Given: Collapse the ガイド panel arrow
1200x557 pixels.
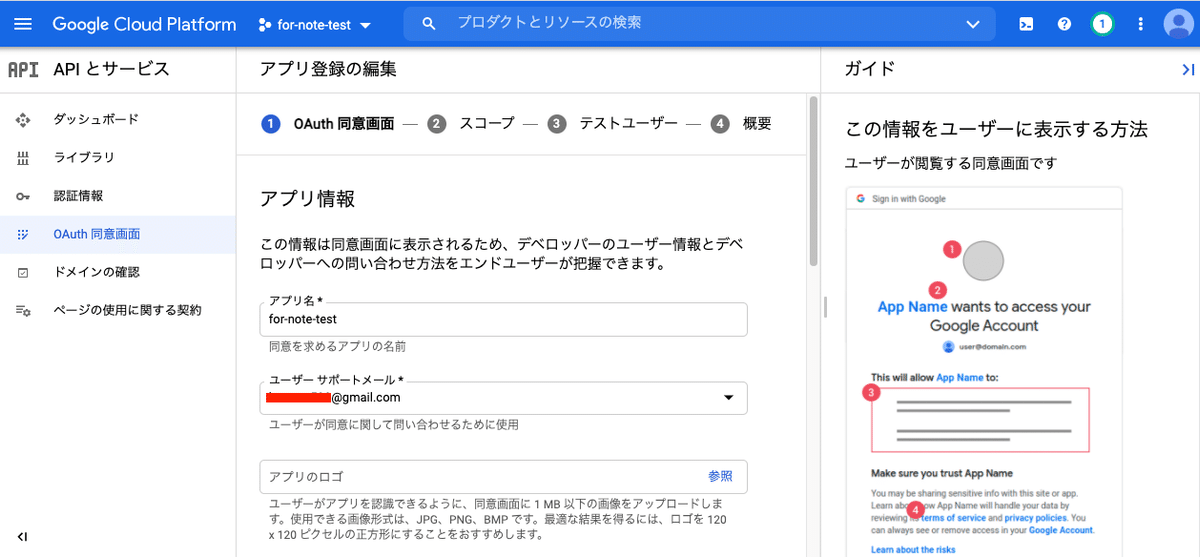Looking at the screenshot, I should [1188, 69].
